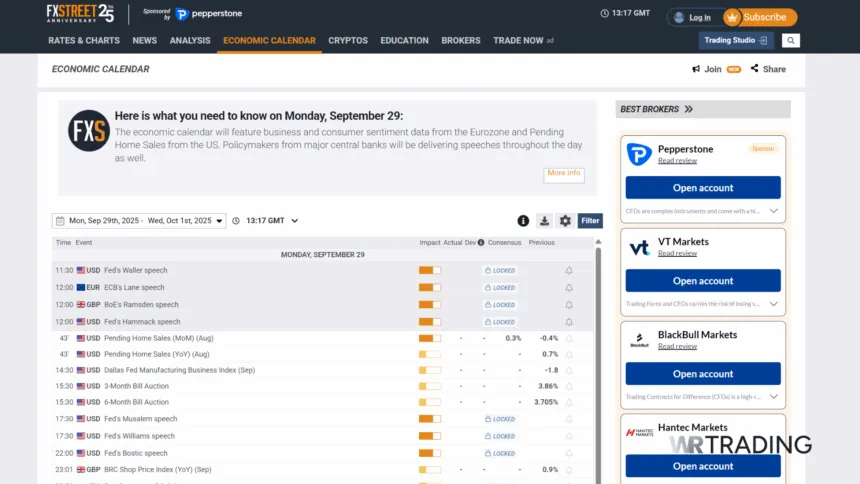860x484 pixels.
Task: Click the US flag on Pending Home Sales (MoM)
Action: pyautogui.click(x=81, y=339)
